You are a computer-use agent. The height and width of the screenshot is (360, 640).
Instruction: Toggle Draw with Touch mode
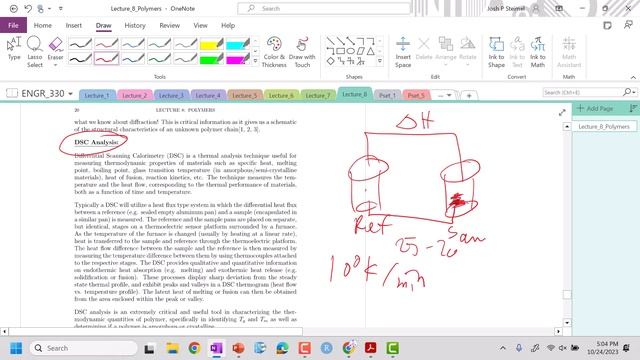[x=302, y=52]
